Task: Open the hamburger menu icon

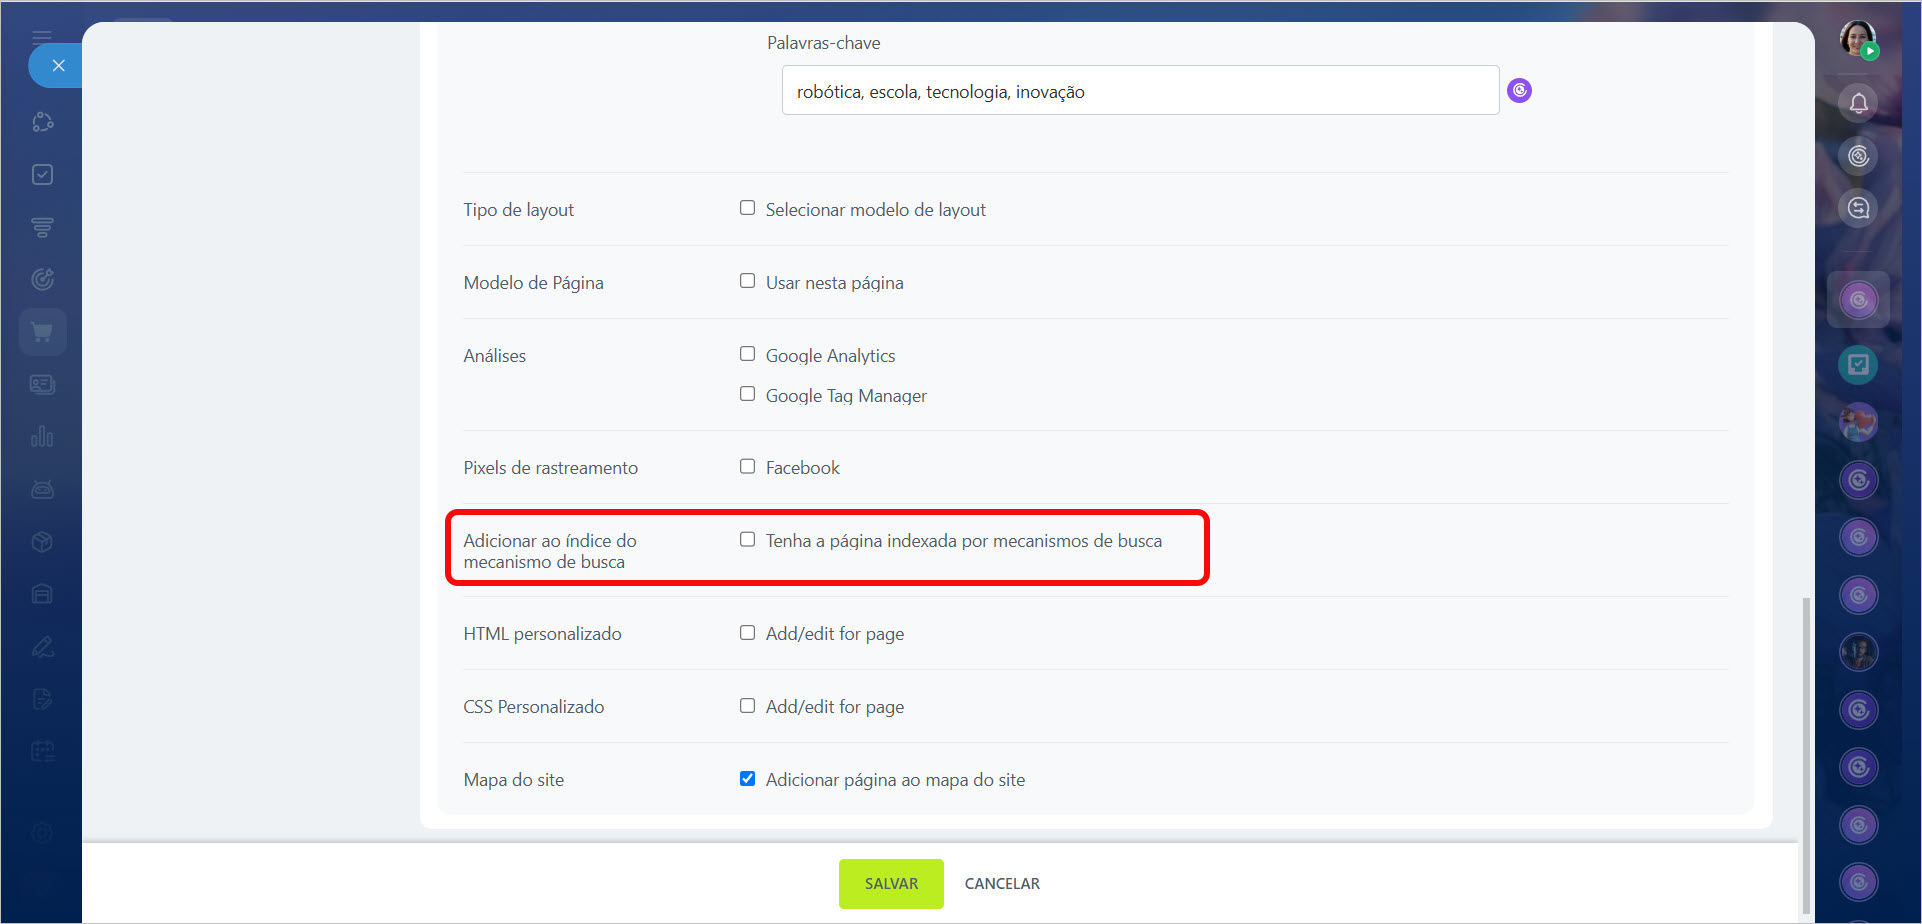Action: (42, 38)
